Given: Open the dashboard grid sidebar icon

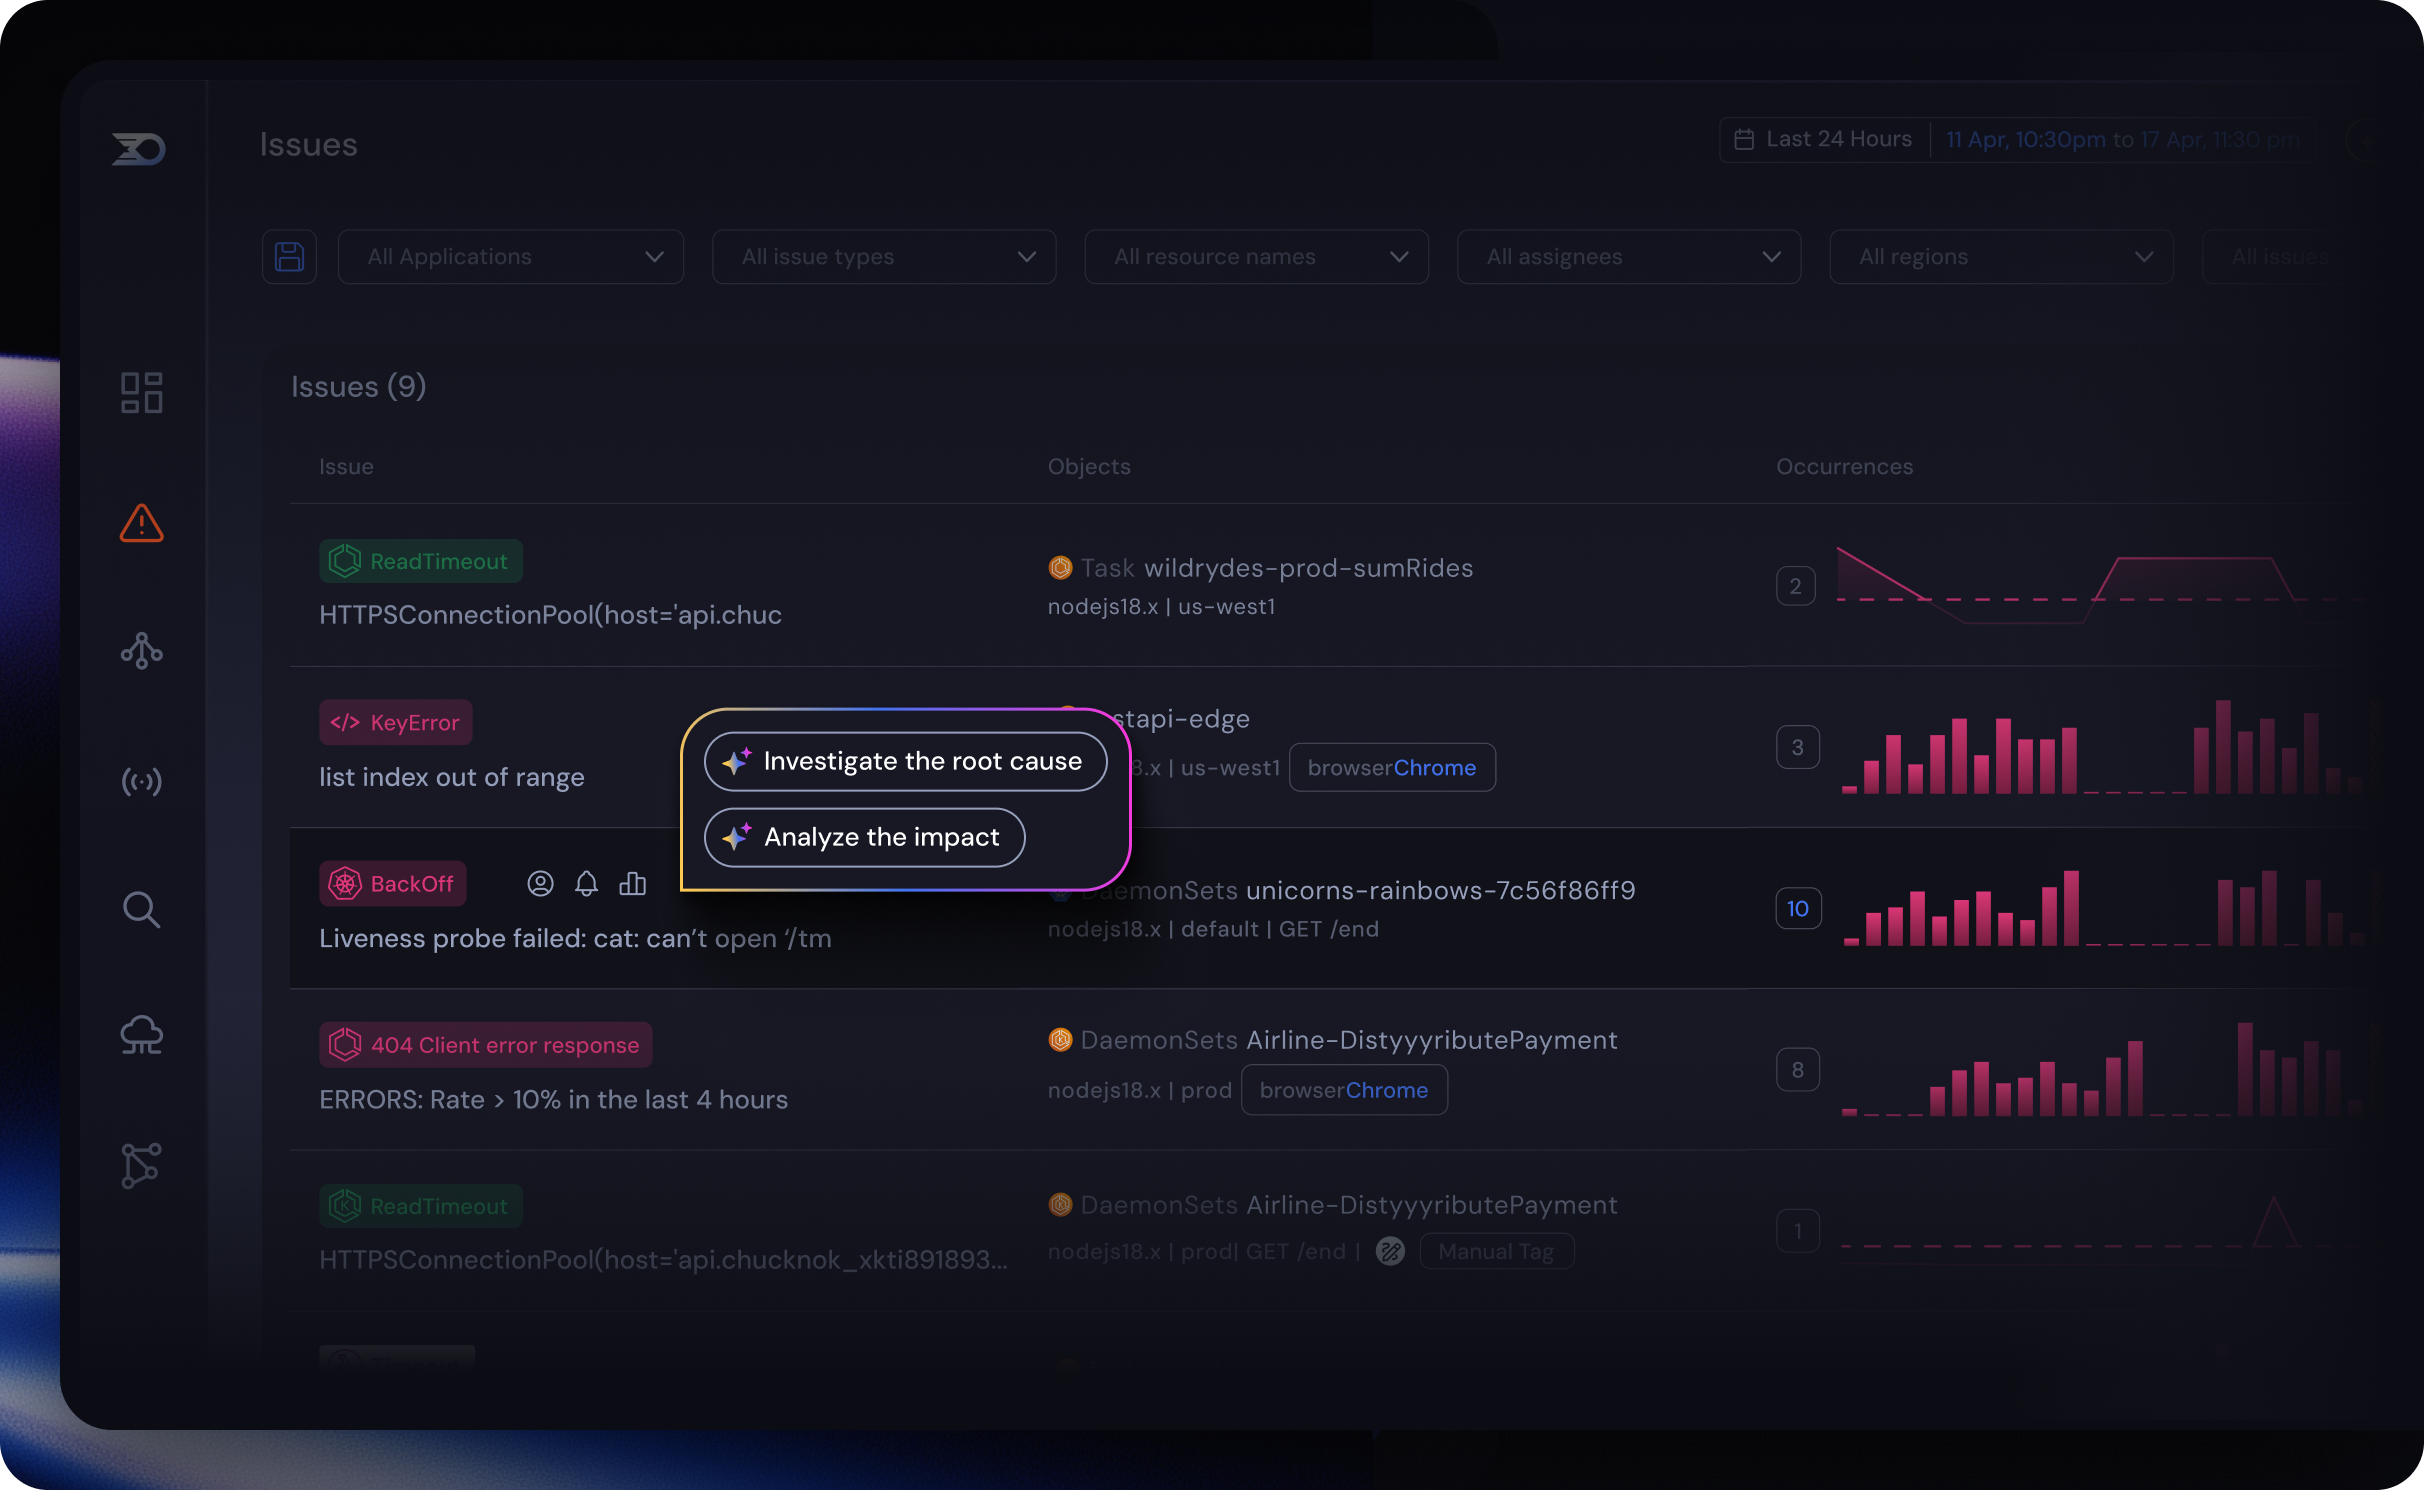Looking at the screenshot, I should (x=141, y=392).
